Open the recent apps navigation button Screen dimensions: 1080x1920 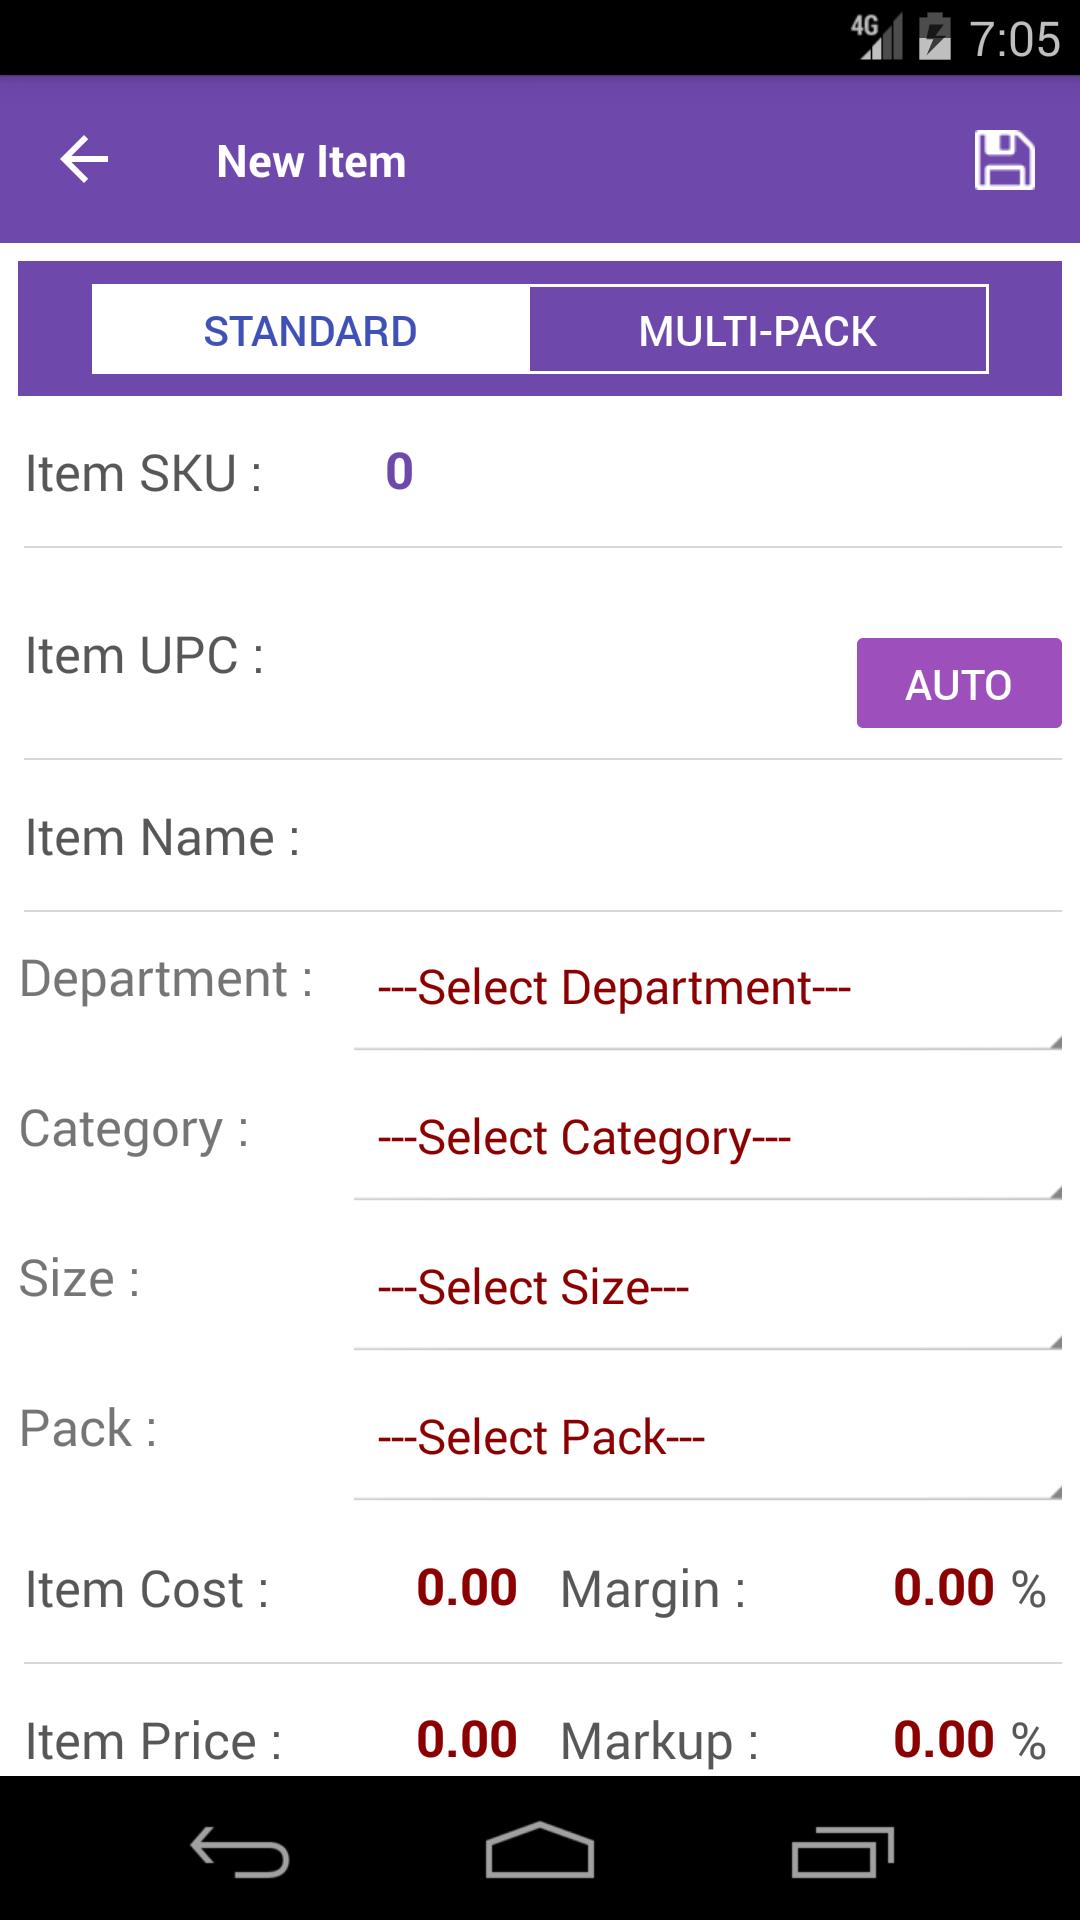[x=842, y=1852]
